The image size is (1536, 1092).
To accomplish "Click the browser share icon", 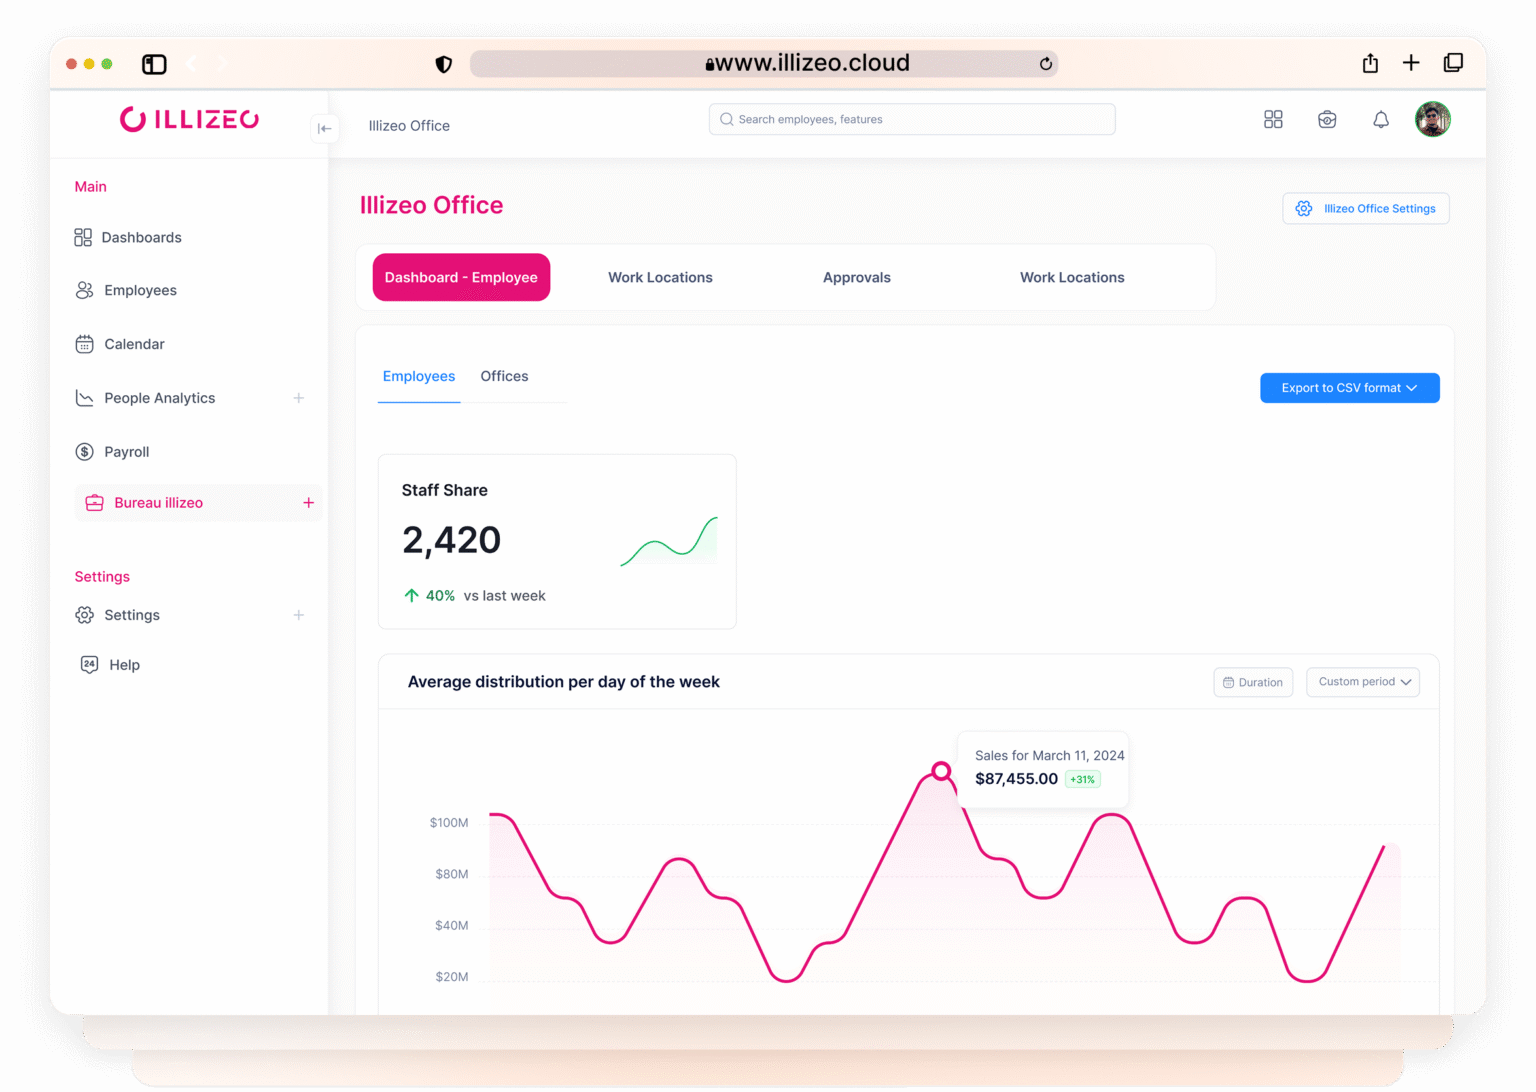I will (1370, 64).
